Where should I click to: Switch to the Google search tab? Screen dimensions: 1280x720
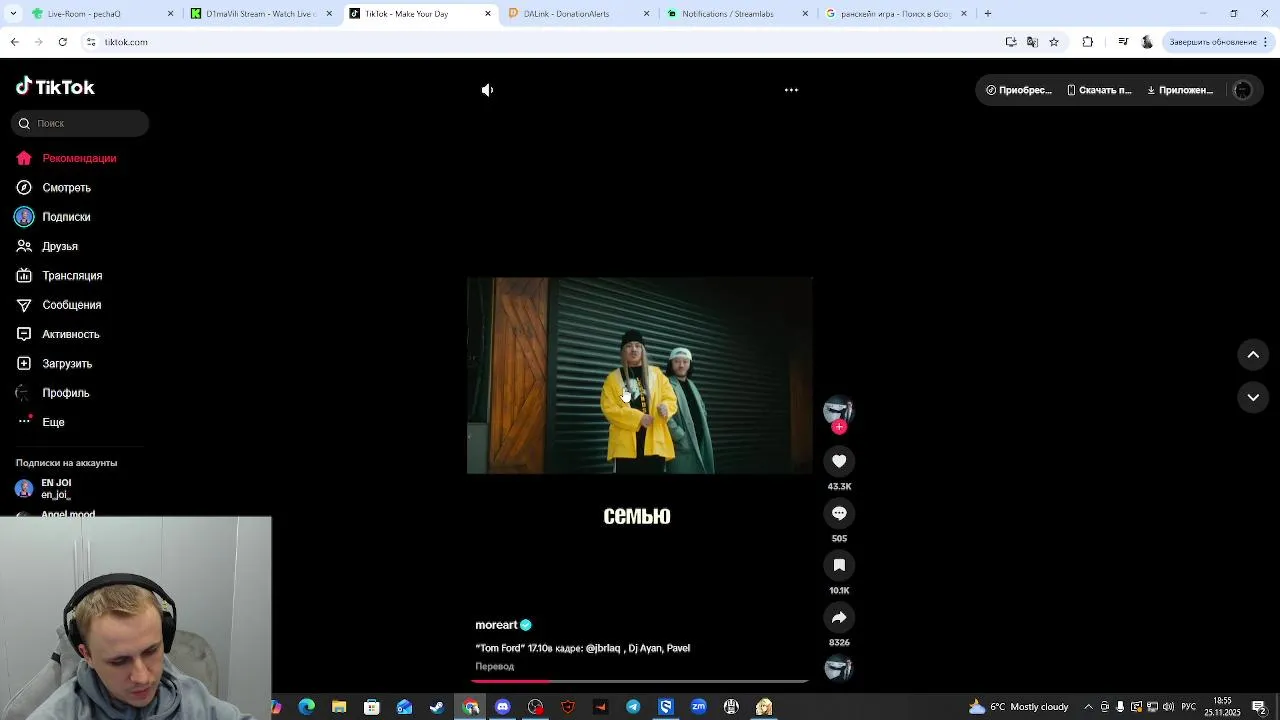[895, 14]
